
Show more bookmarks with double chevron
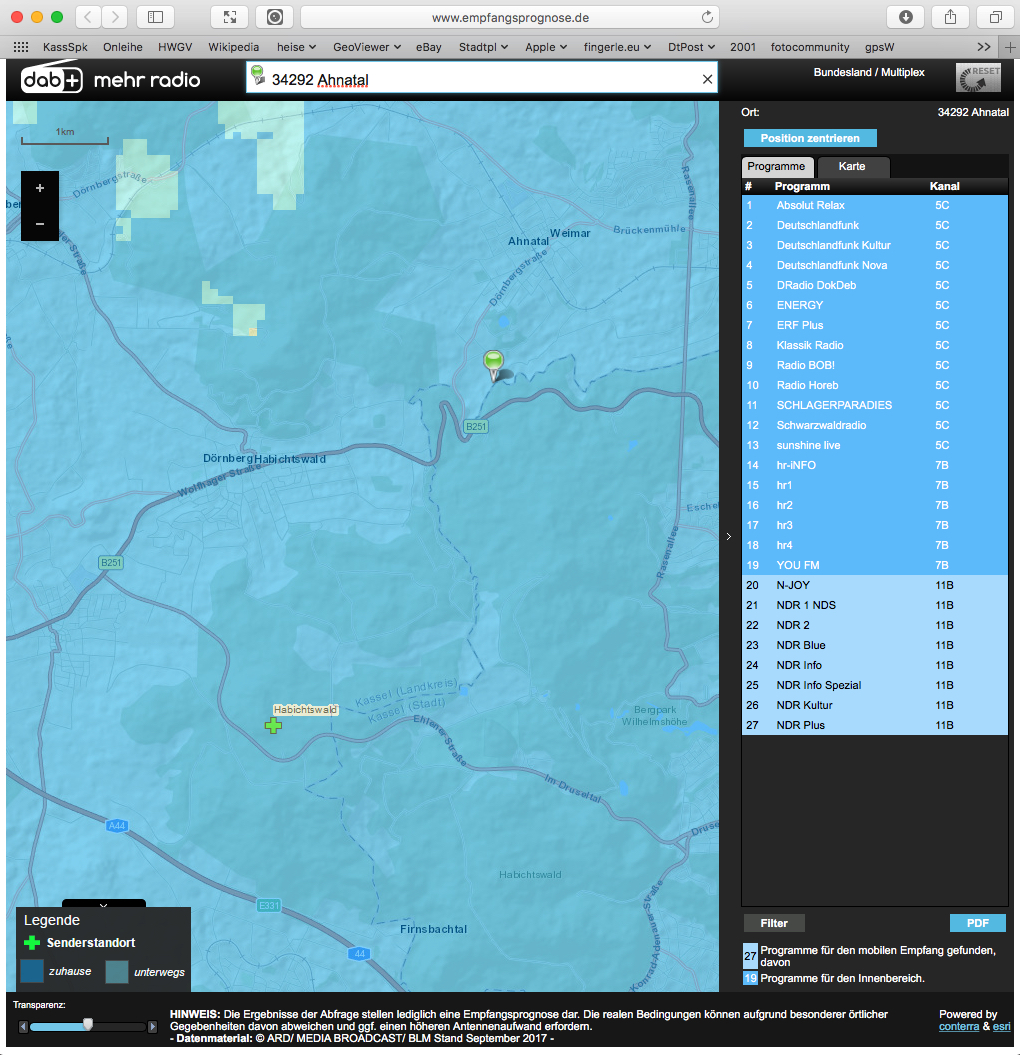pos(984,47)
